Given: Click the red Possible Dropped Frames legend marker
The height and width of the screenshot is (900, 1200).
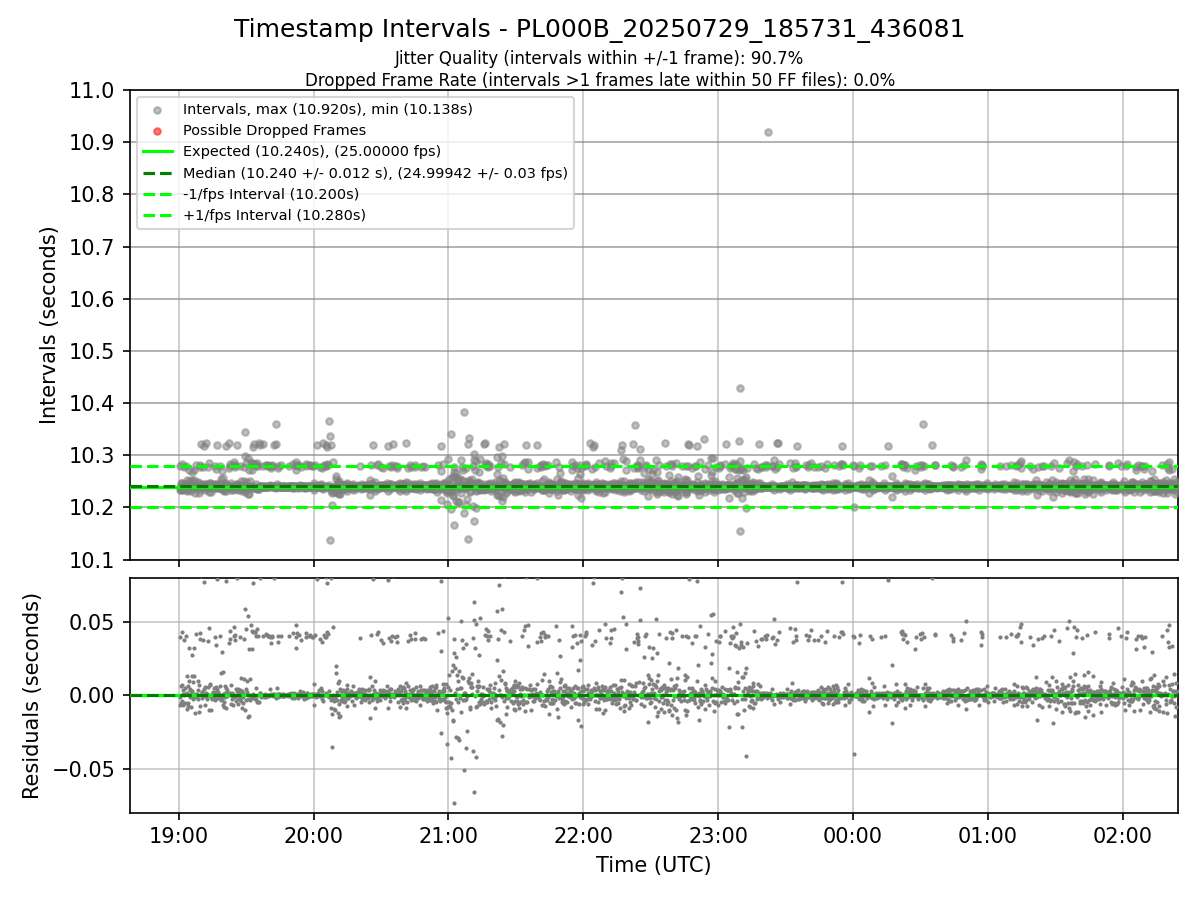Looking at the screenshot, I should pyautogui.click(x=158, y=130).
